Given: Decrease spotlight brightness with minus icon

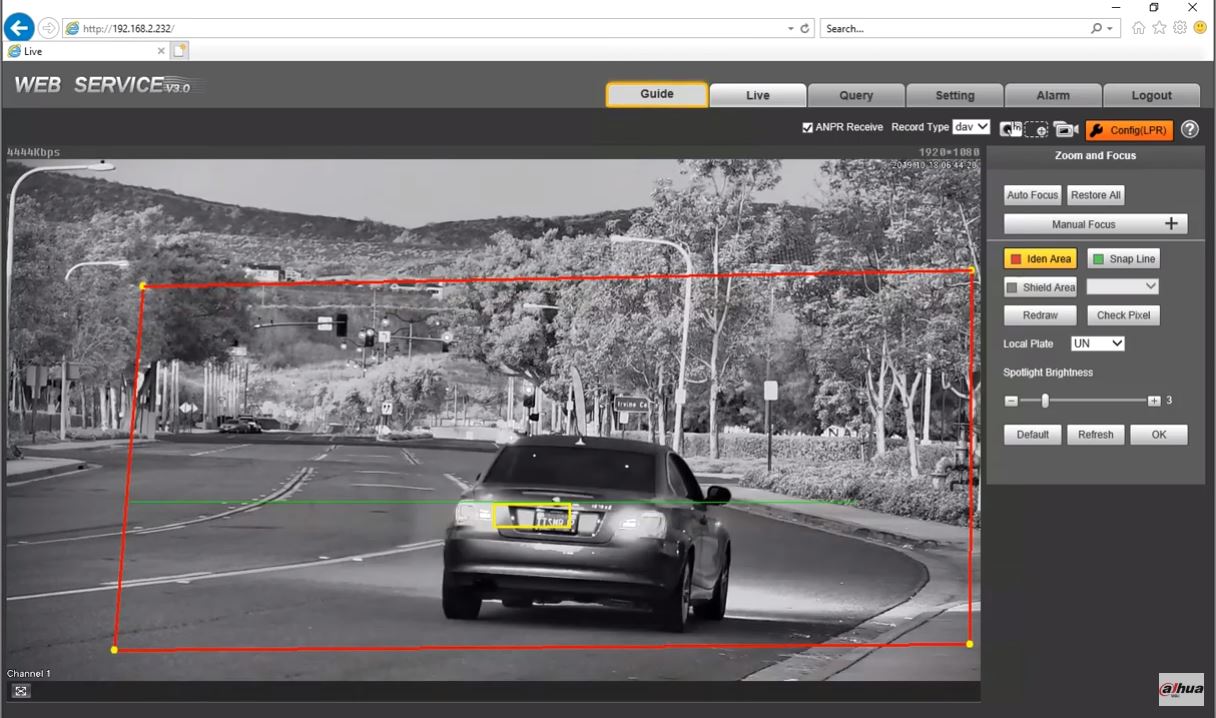Looking at the screenshot, I should coord(1011,400).
